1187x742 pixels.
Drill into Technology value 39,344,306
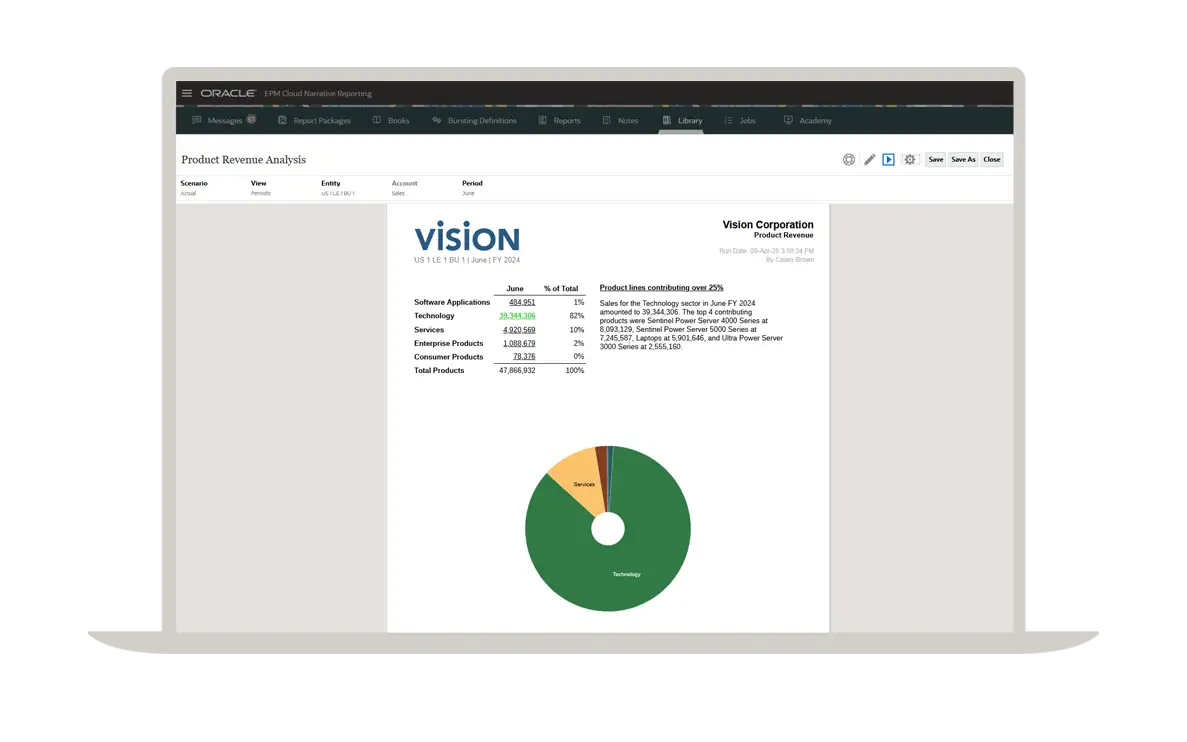517,316
